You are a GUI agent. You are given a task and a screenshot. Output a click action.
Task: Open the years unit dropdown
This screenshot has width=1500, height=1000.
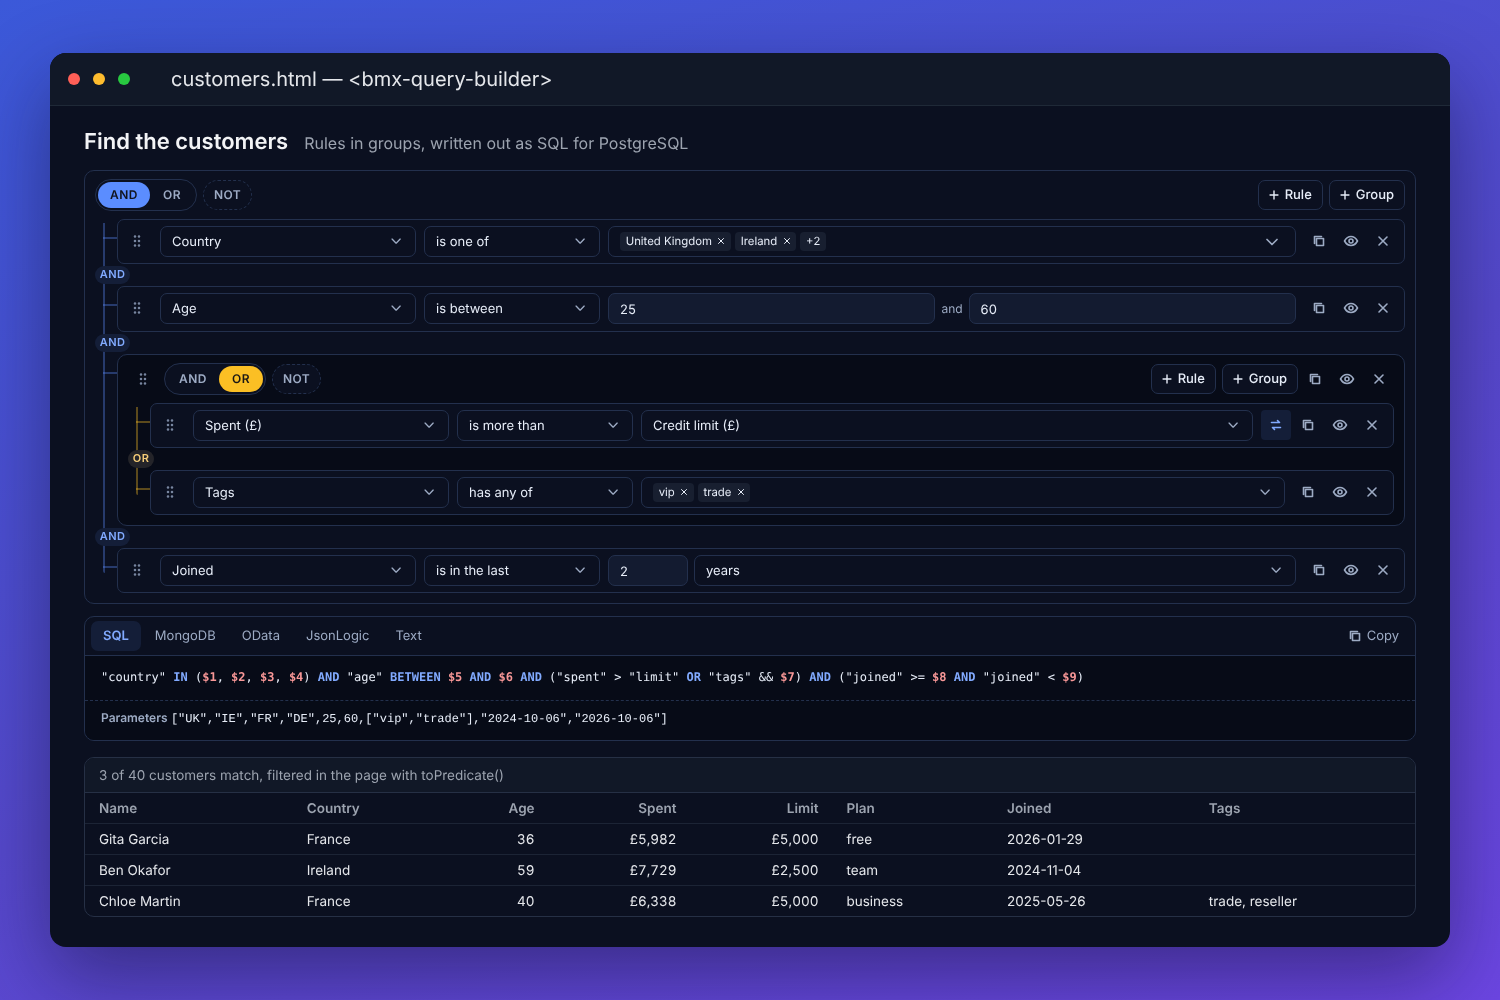[994, 570]
